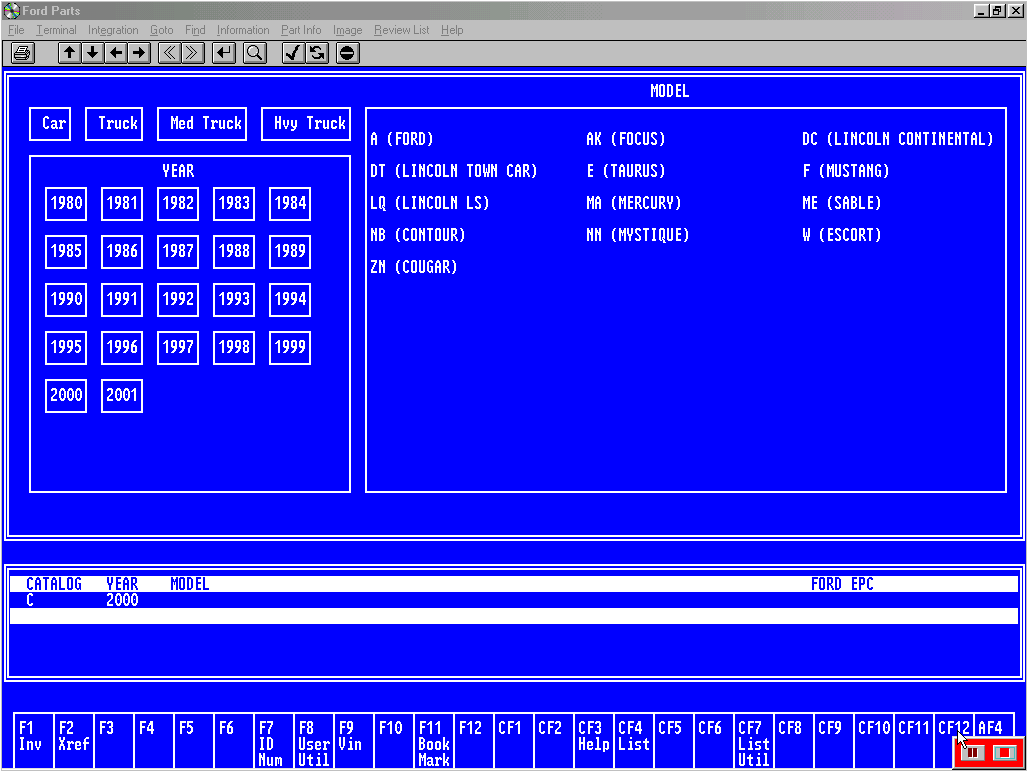Click the F11 Book Mark function key
Viewport: 1027px width, 771px height.
click(x=433, y=741)
